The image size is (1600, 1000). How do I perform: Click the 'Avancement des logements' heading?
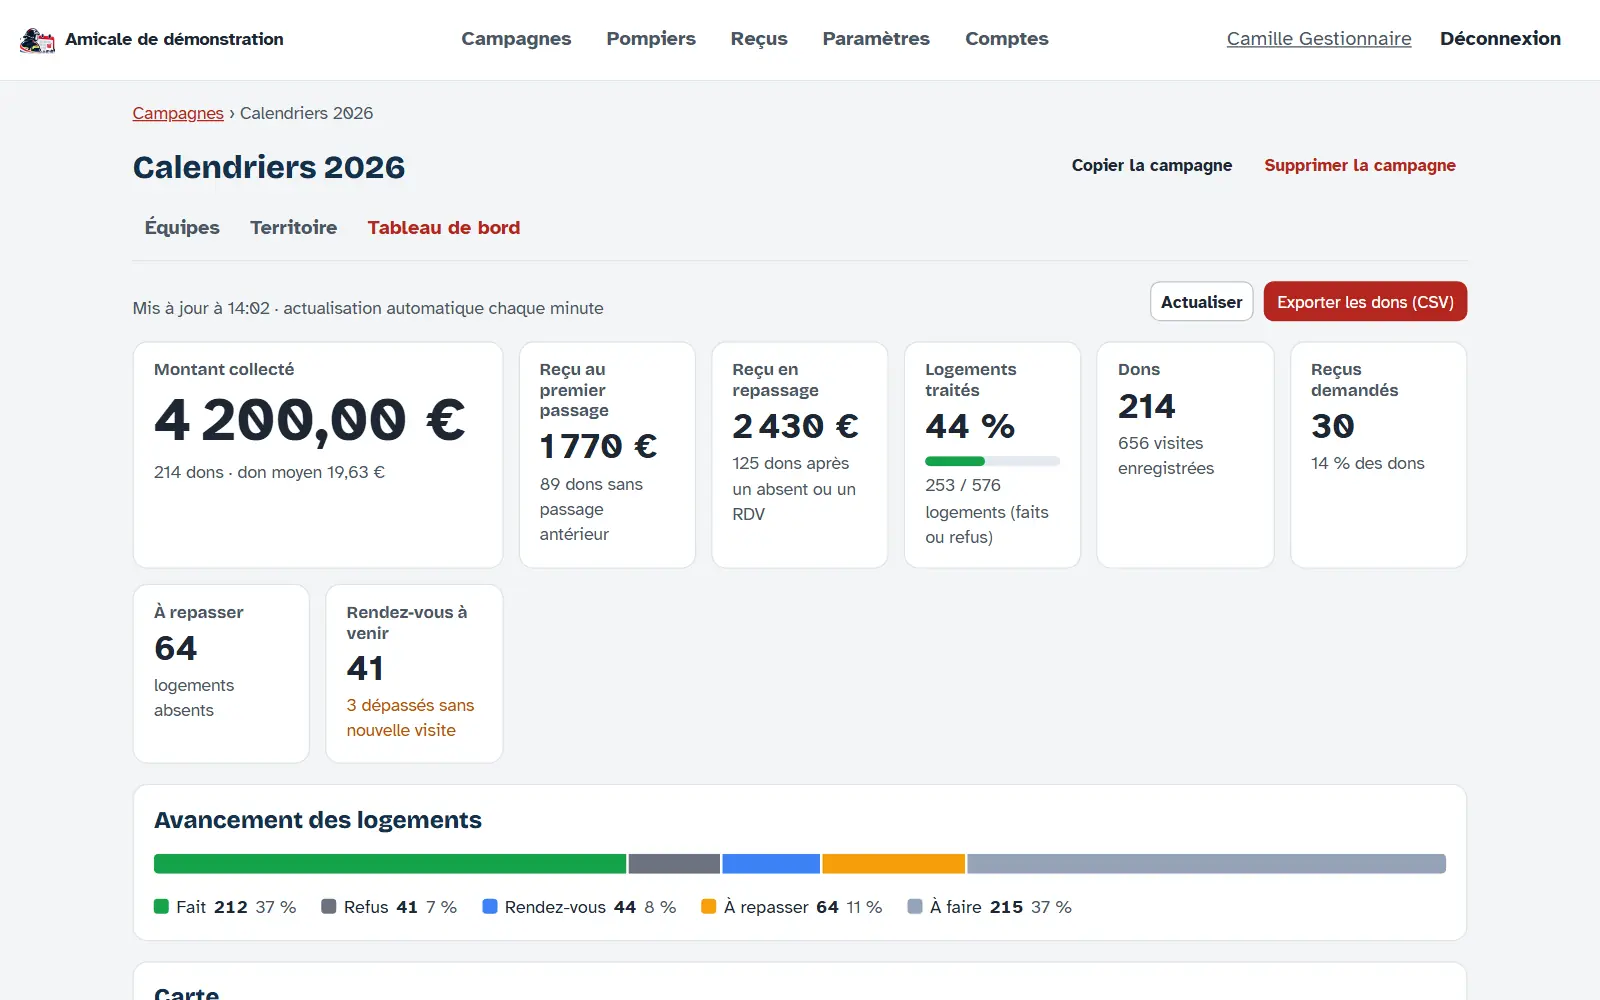318,820
